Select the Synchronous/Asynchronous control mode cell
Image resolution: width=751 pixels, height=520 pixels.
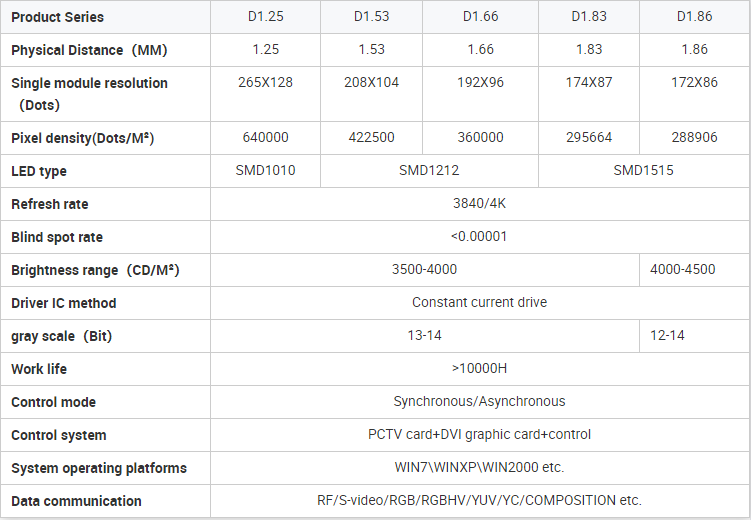tap(480, 401)
